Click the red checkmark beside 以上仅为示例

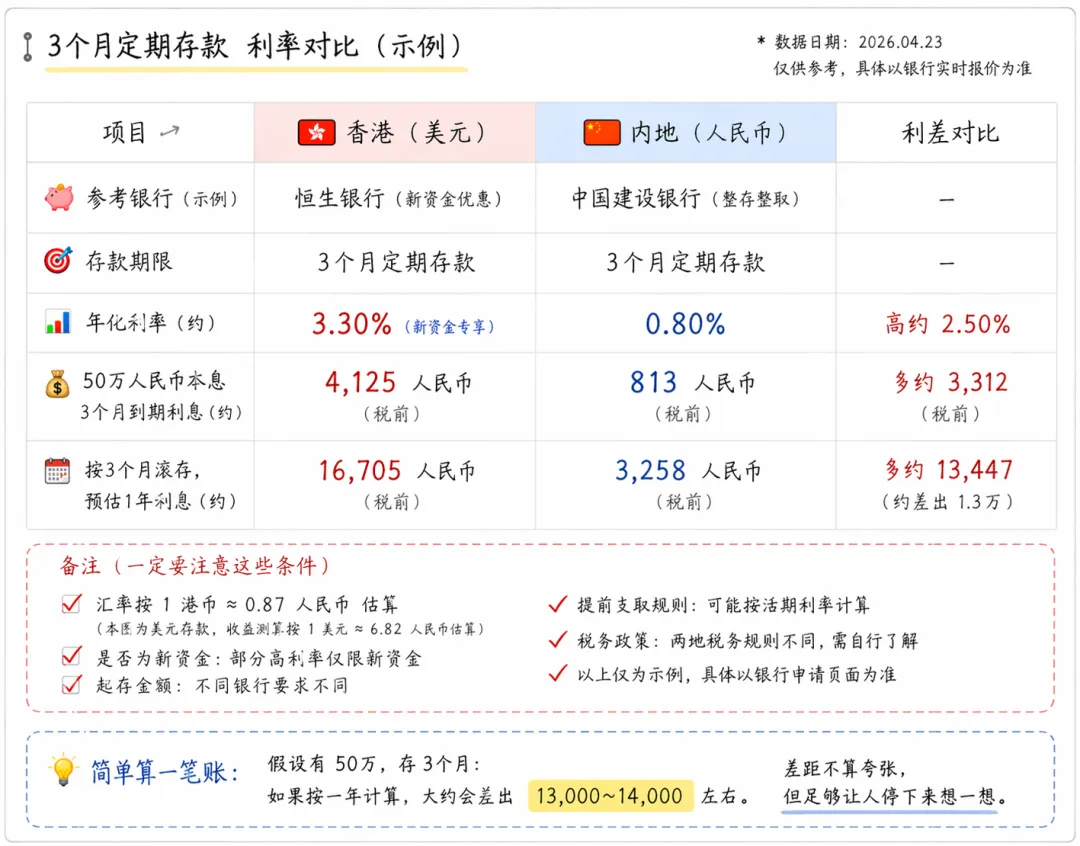(x=558, y=673)
